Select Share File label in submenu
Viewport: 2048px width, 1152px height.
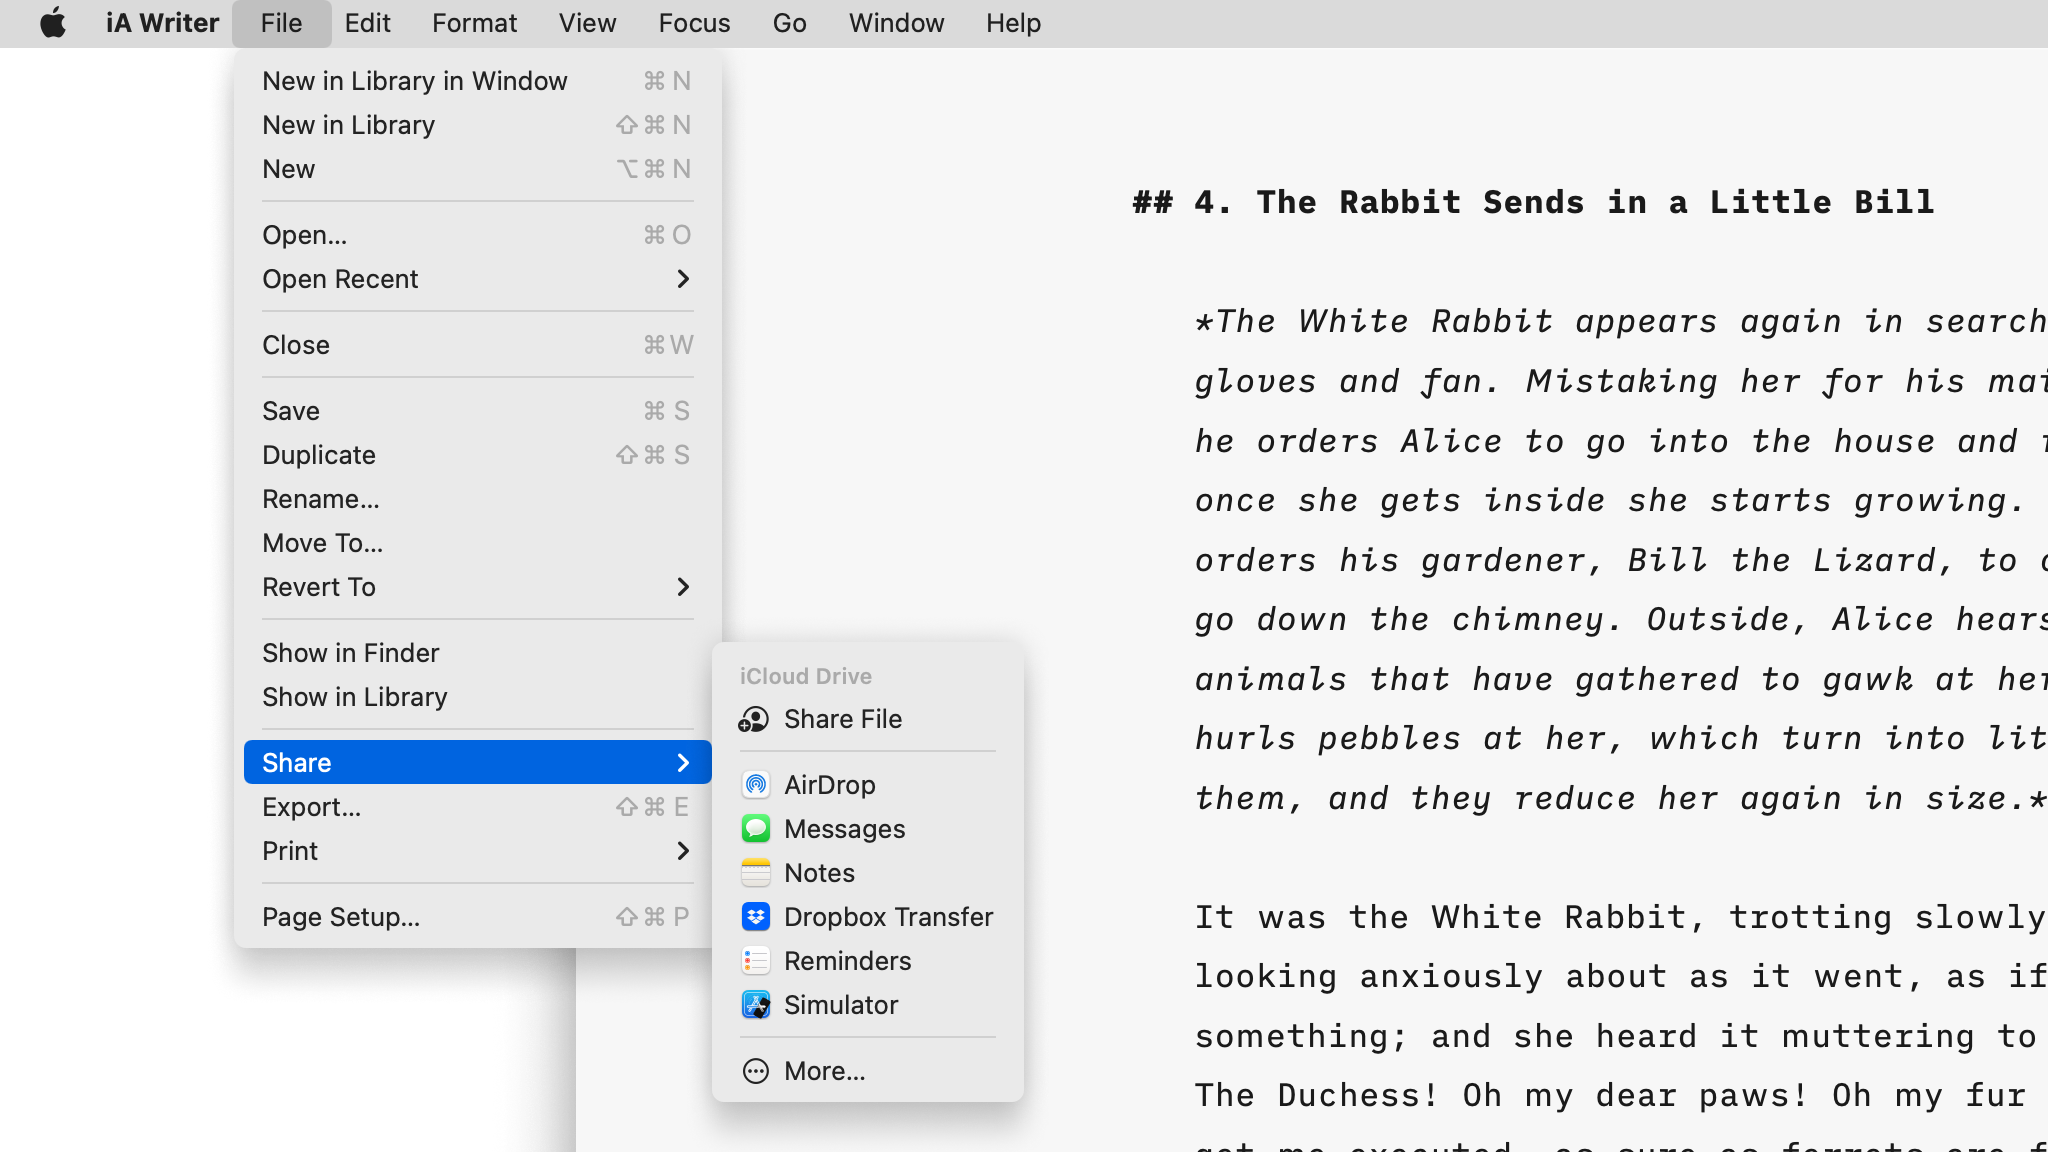843,719
